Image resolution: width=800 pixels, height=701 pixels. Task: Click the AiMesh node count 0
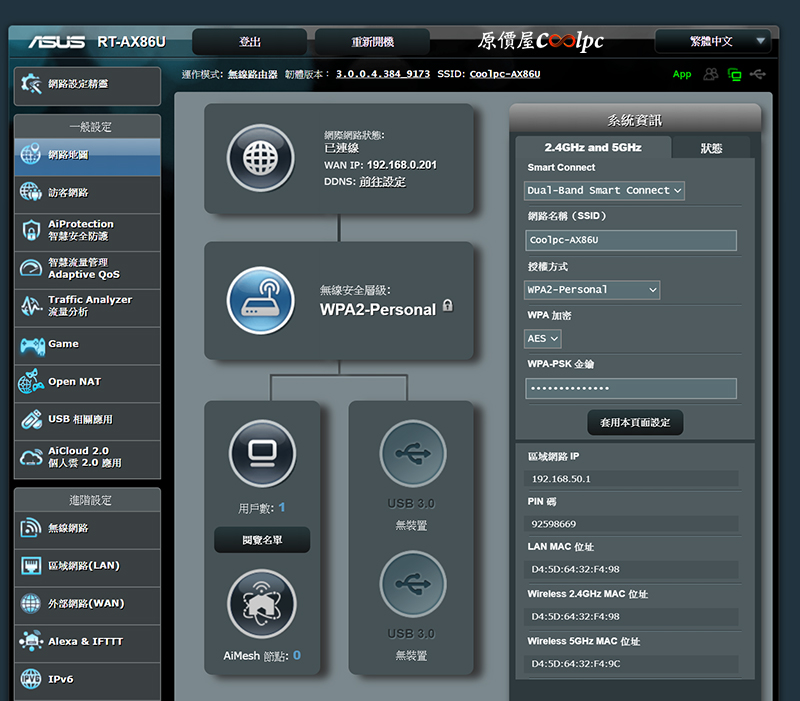coord(297,655)
